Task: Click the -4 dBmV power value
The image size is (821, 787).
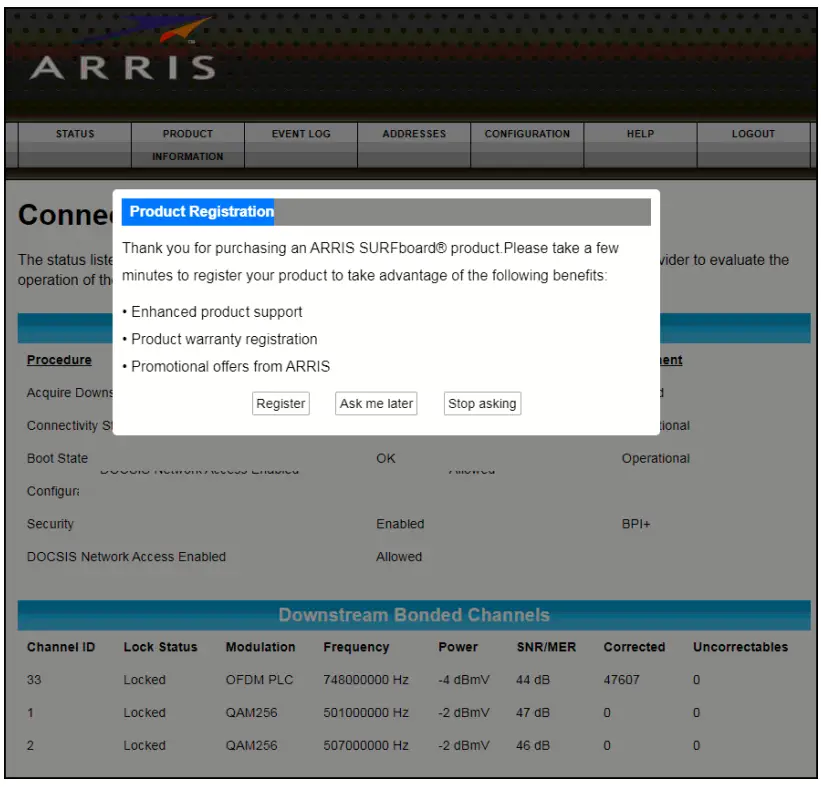Action: pos(464,680)
